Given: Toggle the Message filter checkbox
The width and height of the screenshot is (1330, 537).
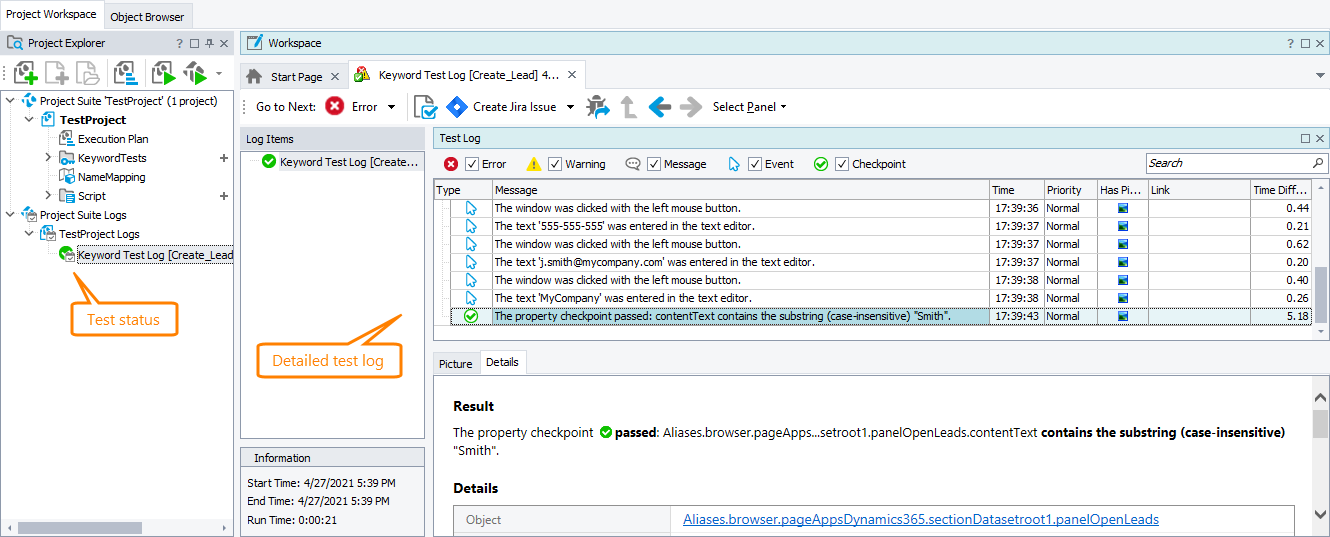Looking at the screenshot, I should (x=654, y=164).
